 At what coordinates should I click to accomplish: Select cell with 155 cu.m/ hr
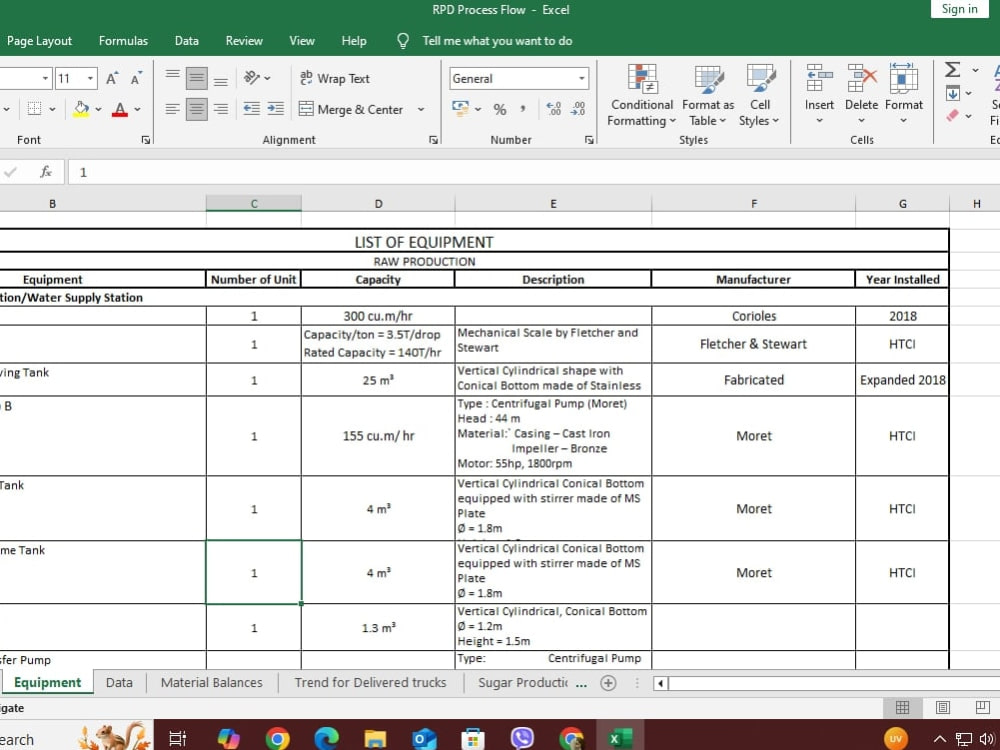click(x=378, y=436)
